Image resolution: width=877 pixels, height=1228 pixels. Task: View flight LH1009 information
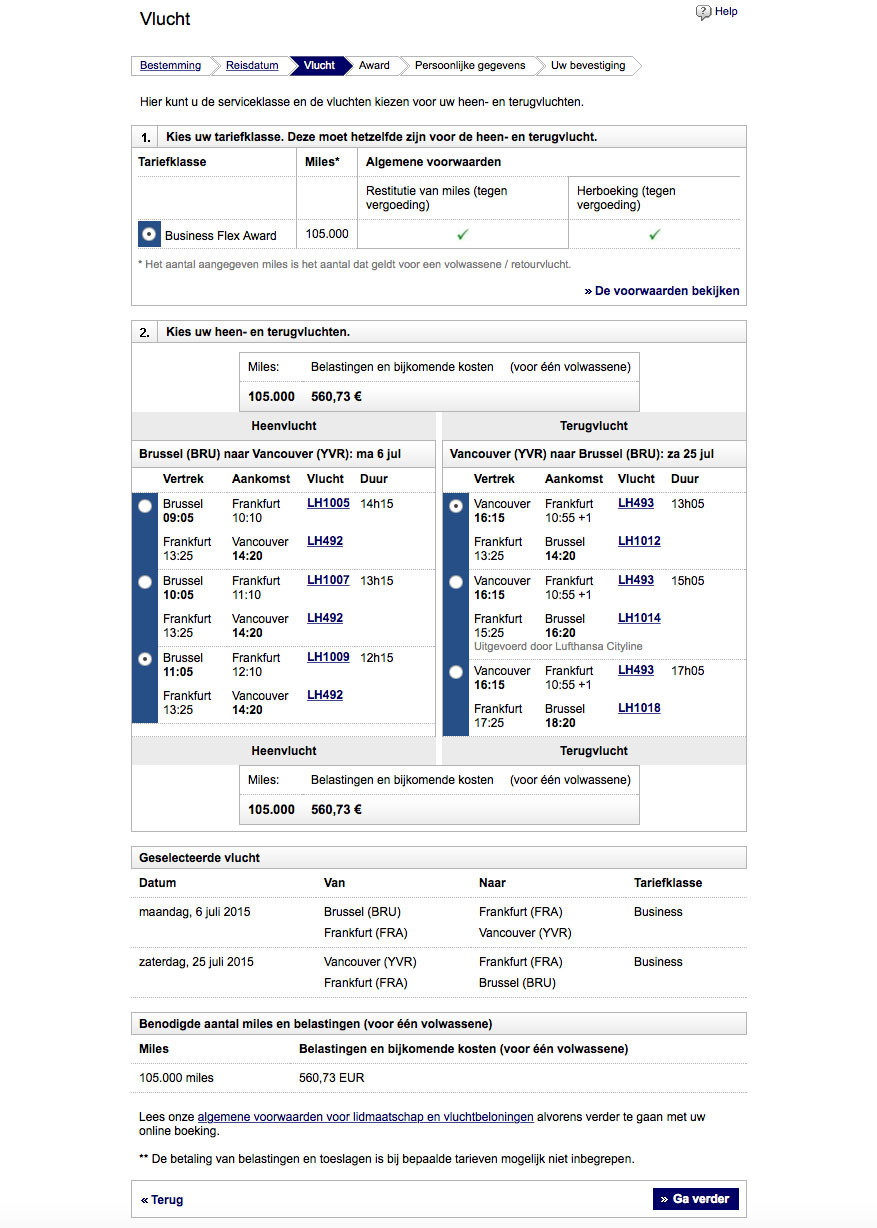328,657
